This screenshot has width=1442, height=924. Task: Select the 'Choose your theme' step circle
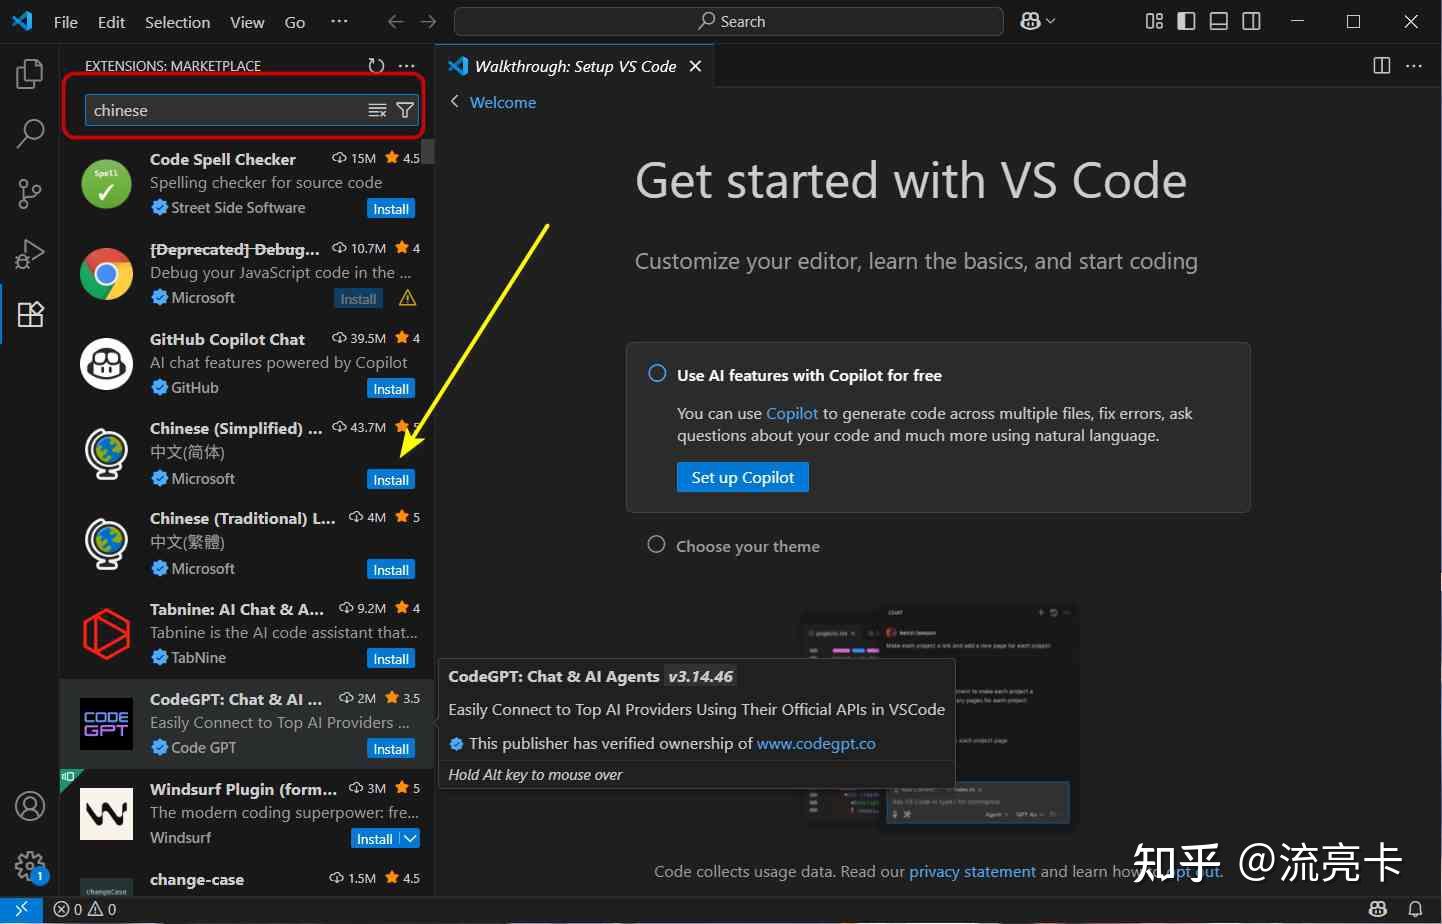[656, 545]
